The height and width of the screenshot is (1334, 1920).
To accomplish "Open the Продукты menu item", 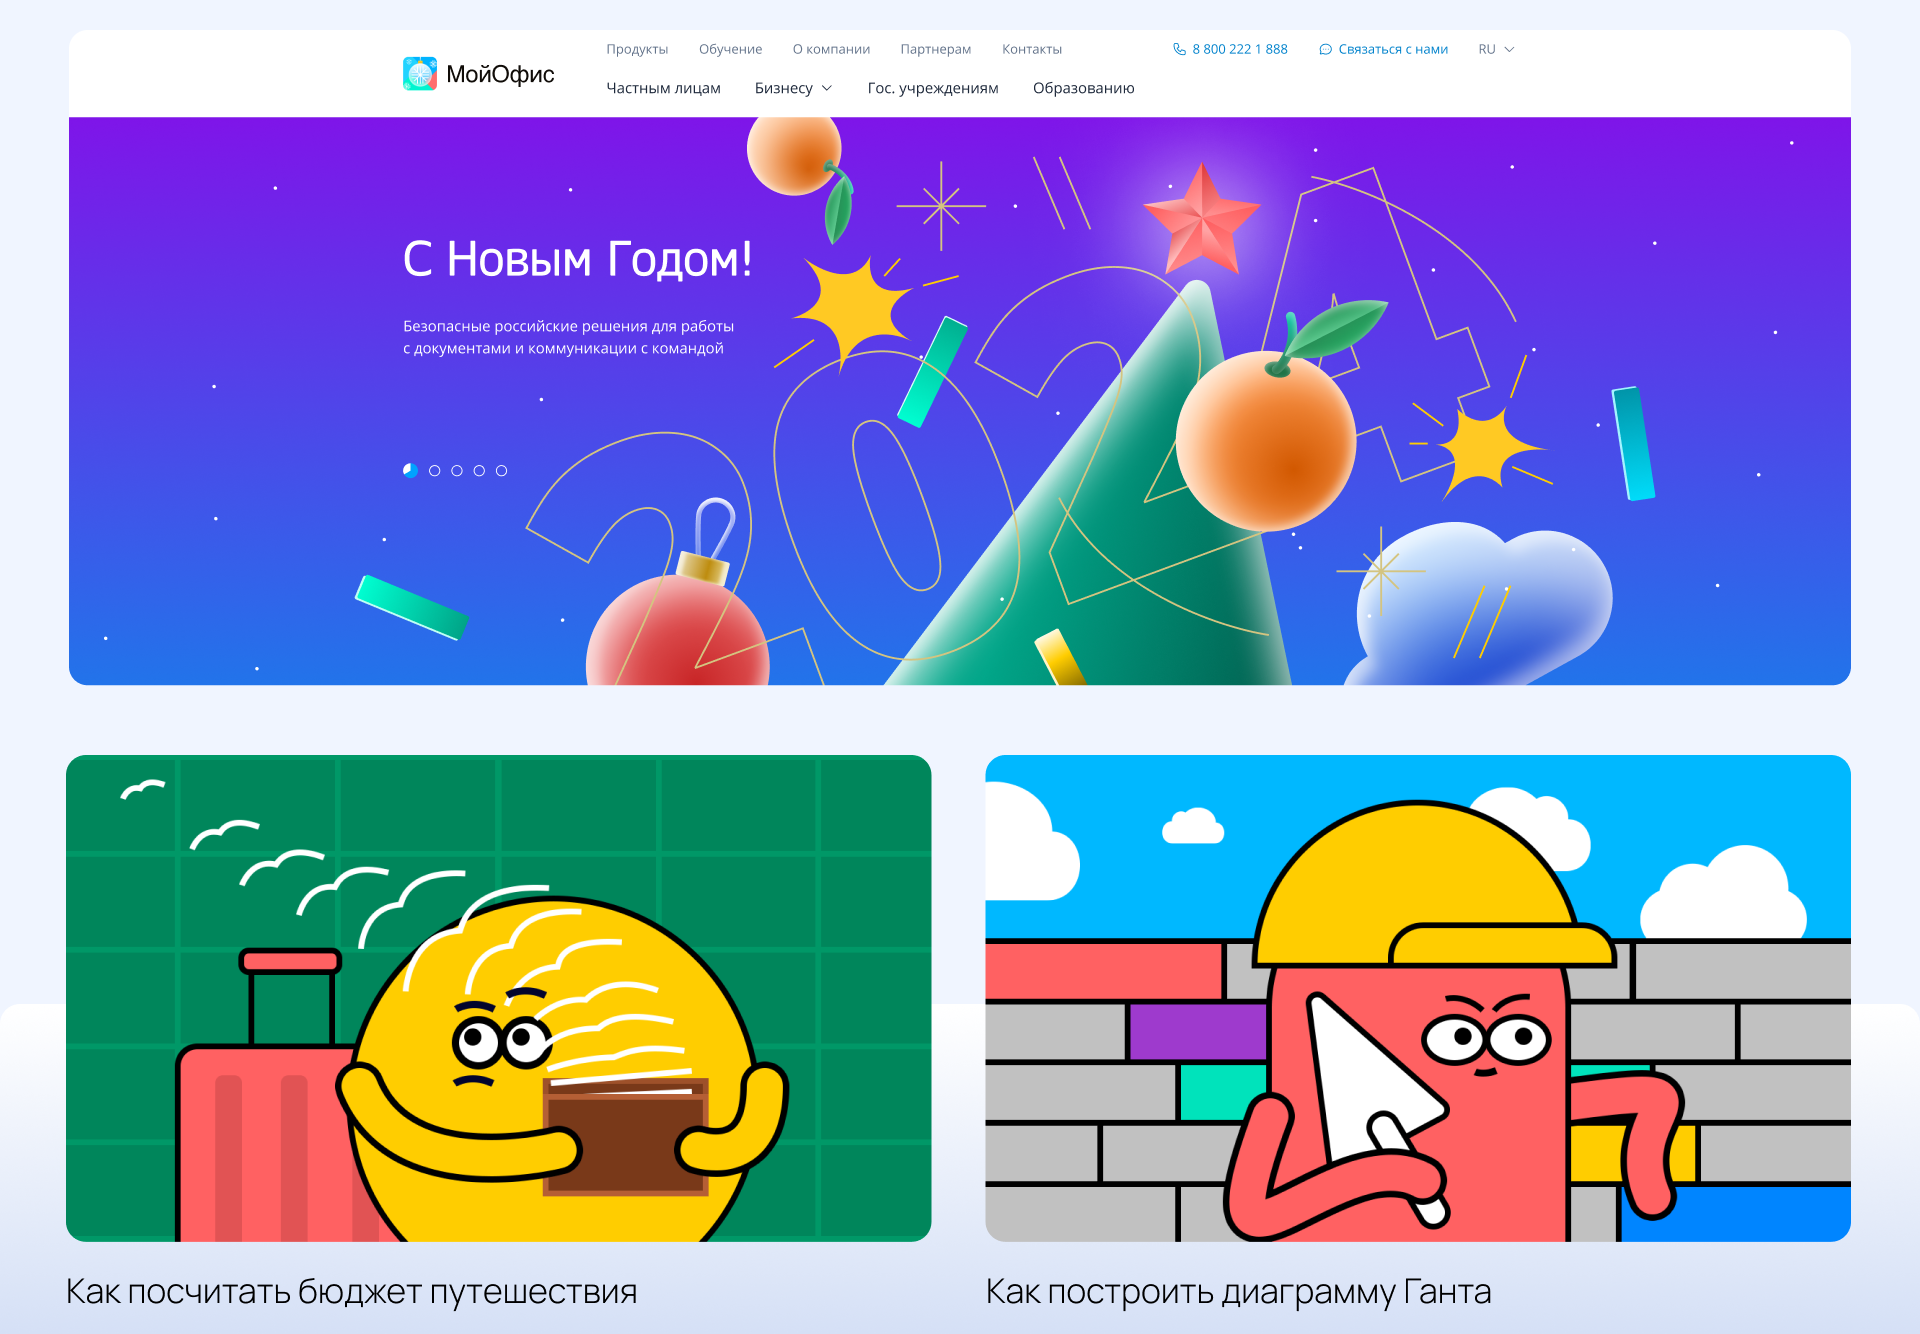I will point(637,49).
